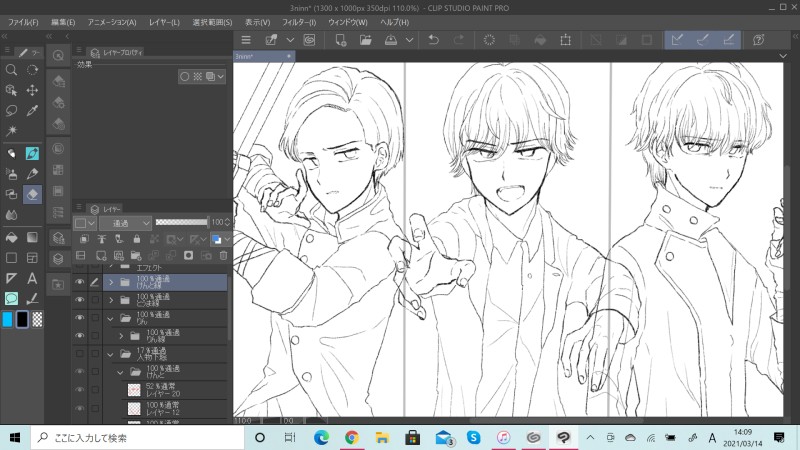
Task: Click the Delete layer trash icon
Action: 223,256
